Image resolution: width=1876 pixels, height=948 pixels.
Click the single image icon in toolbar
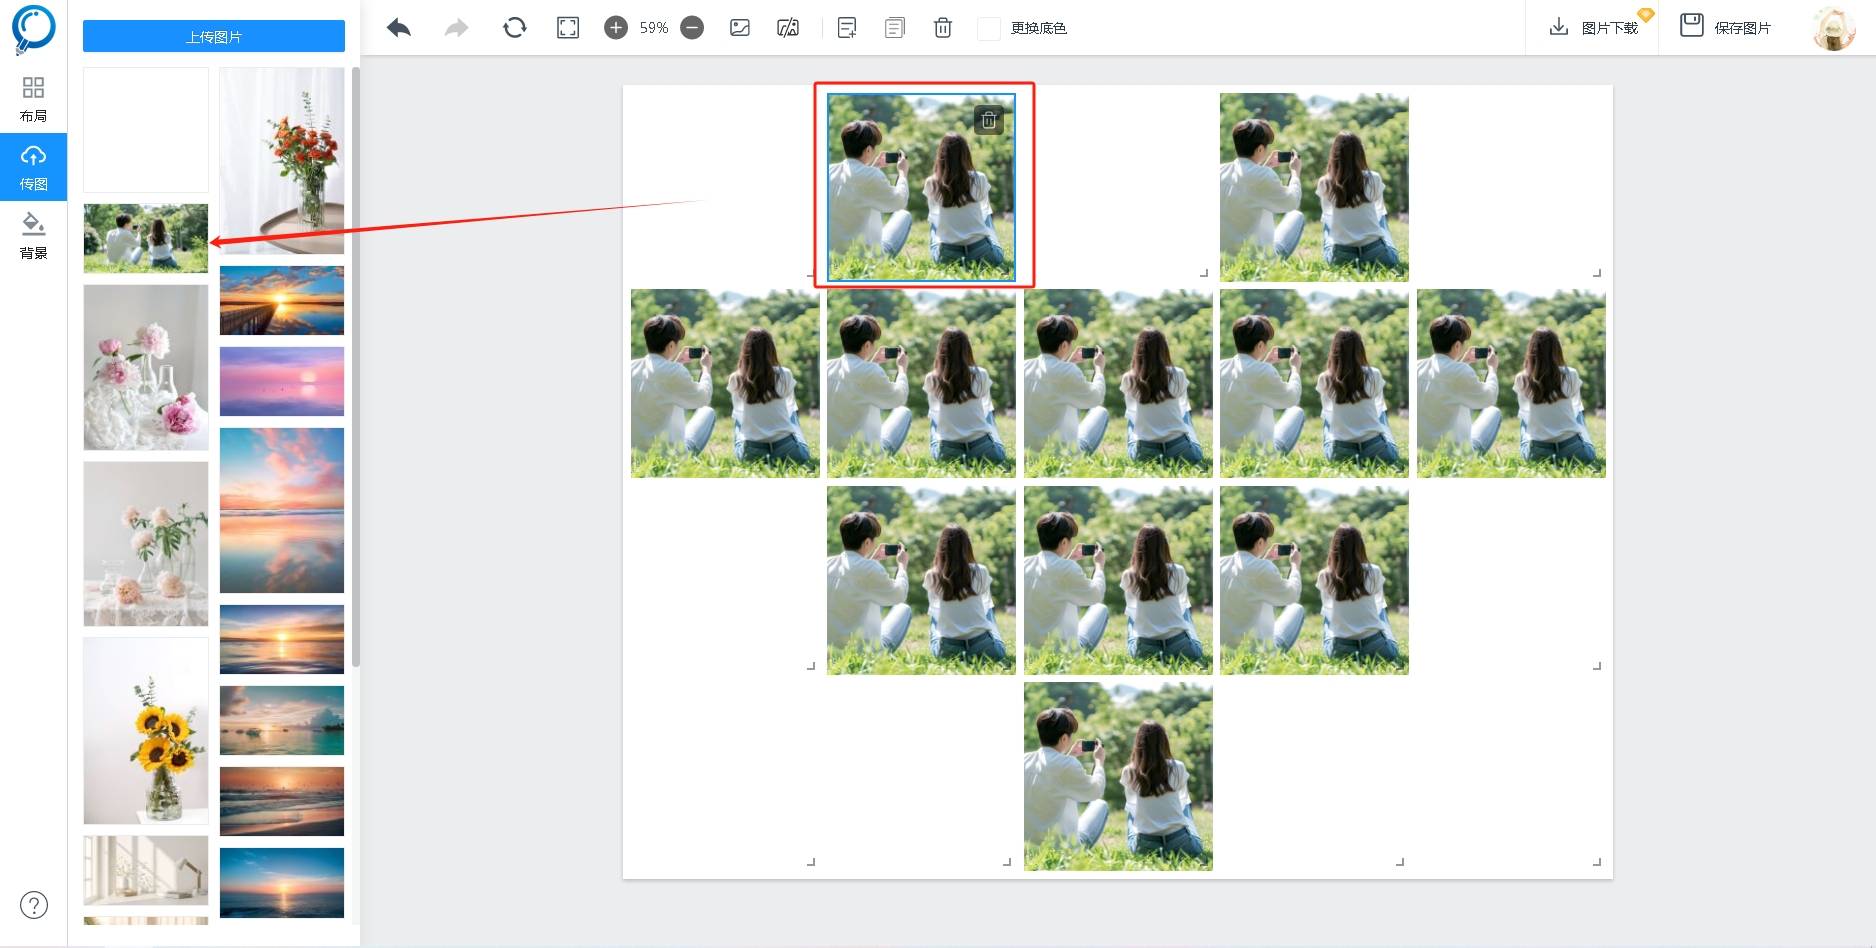tap(740, 28)
